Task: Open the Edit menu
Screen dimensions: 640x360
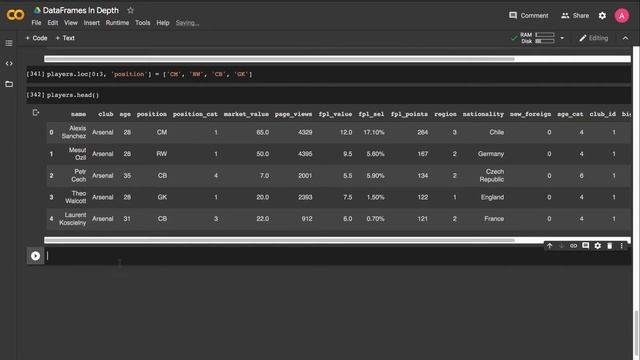Action: click(53, 23)
